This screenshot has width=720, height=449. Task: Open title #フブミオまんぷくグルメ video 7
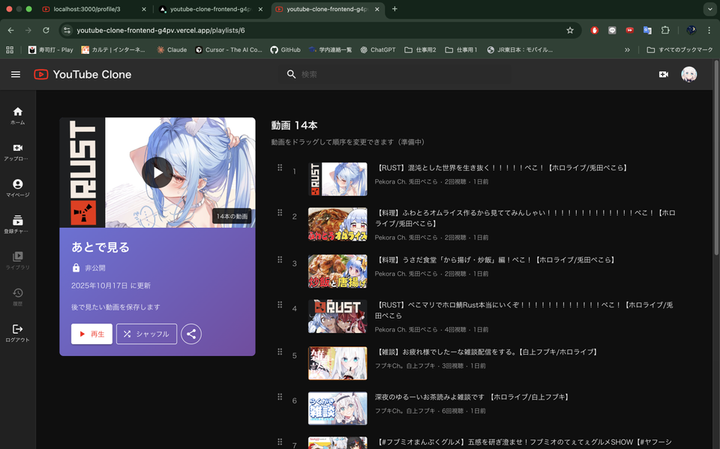523,442
